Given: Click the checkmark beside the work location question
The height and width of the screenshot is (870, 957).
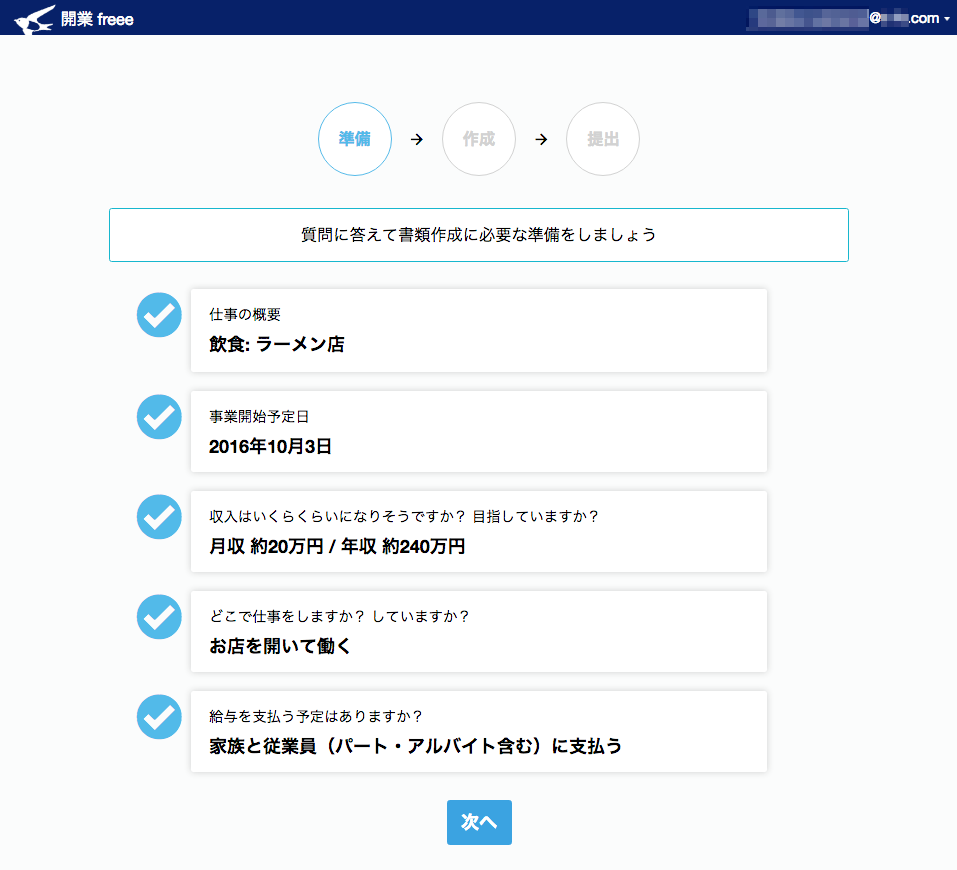Looking at the screenshot, I should pyautogui.click(x=158, y=616).
